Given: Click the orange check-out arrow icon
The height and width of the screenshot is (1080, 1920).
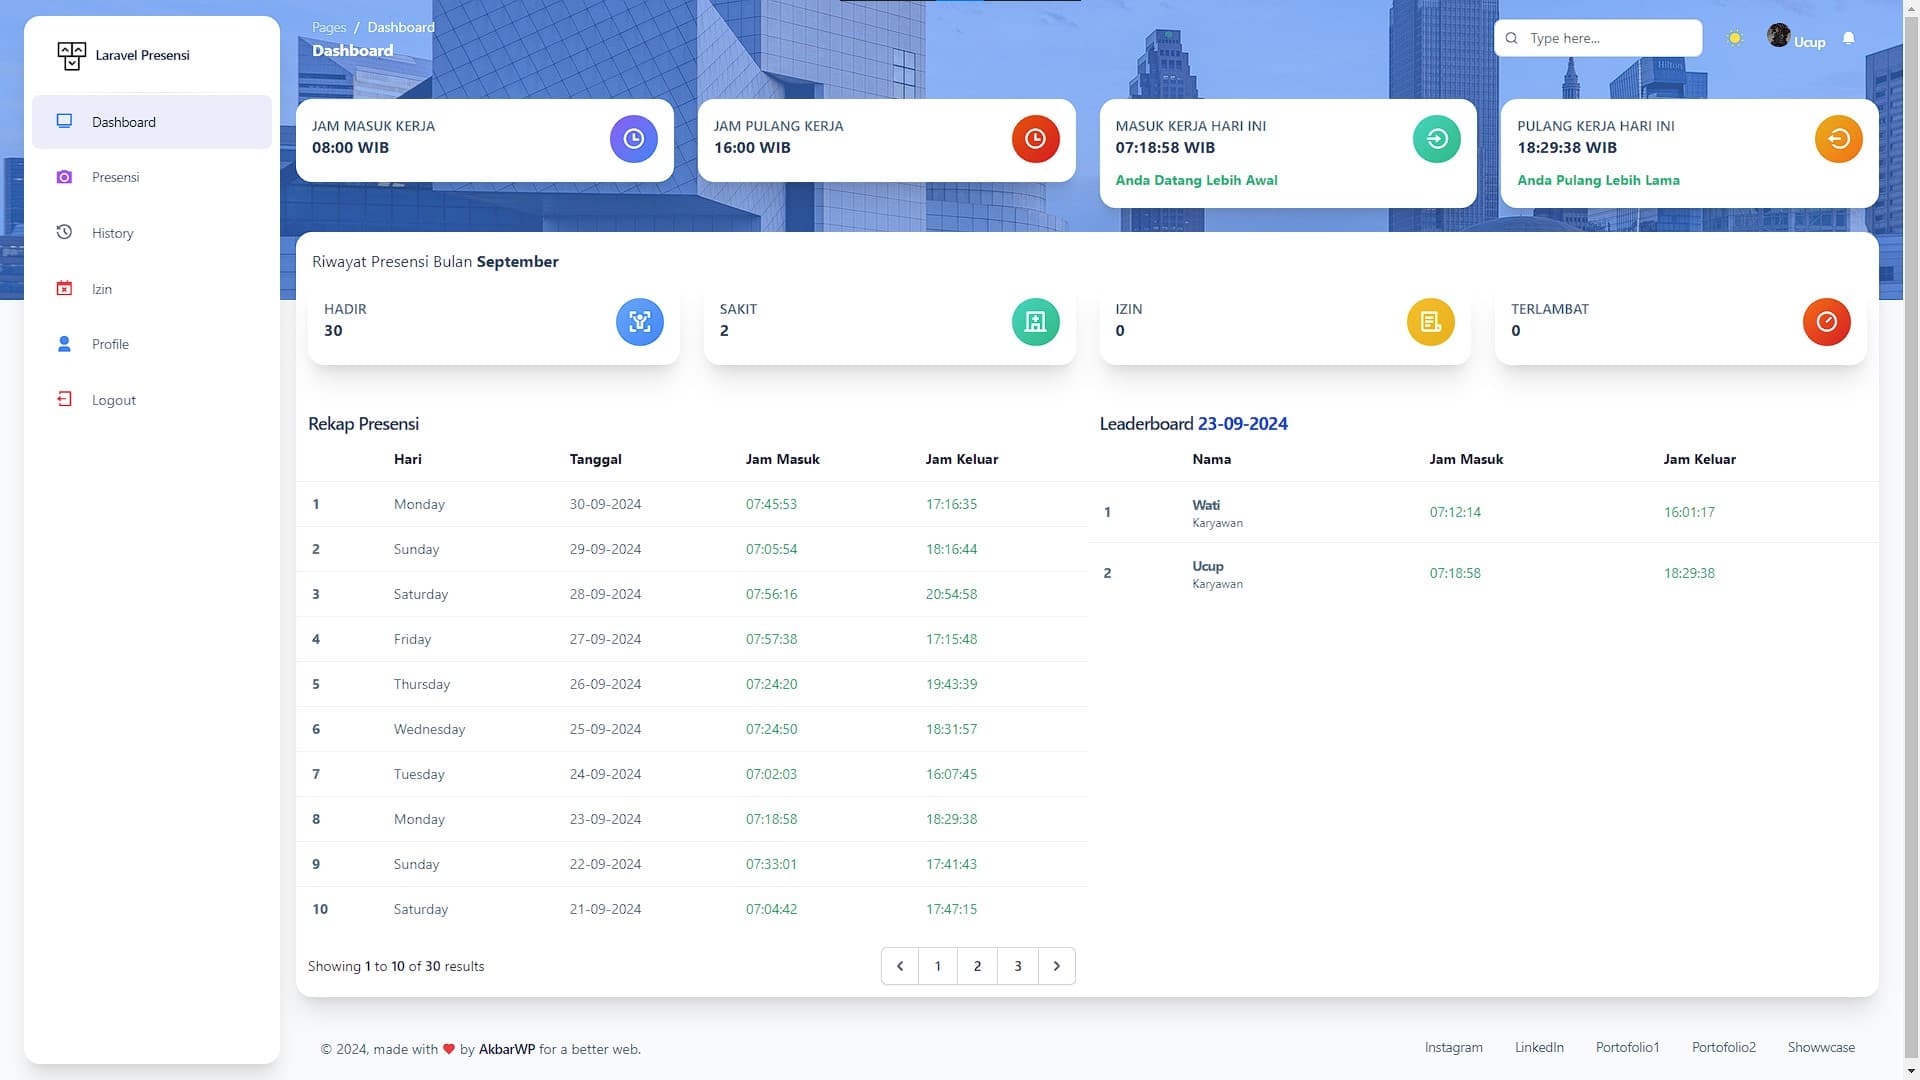Looking at the screenshot, I should 1838,139.
